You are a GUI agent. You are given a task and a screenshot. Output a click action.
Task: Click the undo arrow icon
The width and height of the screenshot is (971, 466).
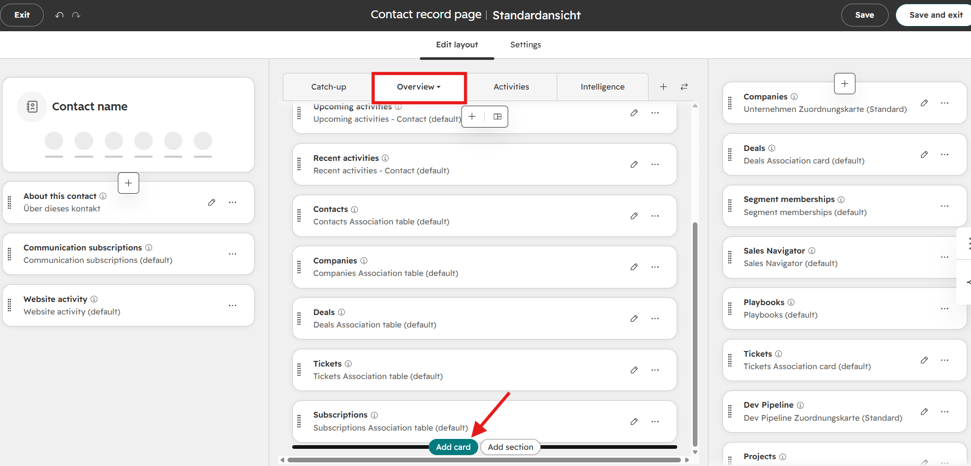[x=59, y=15]
